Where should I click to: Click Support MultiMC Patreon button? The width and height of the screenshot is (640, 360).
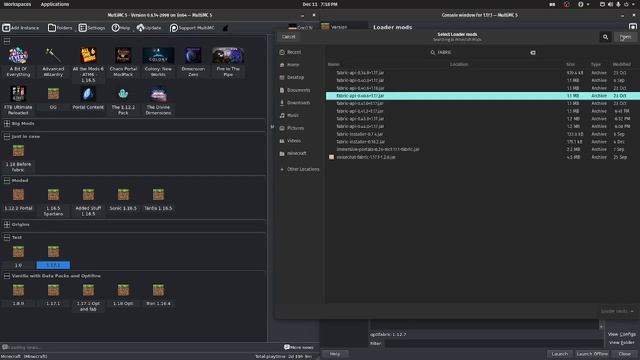tap(192, 28)
